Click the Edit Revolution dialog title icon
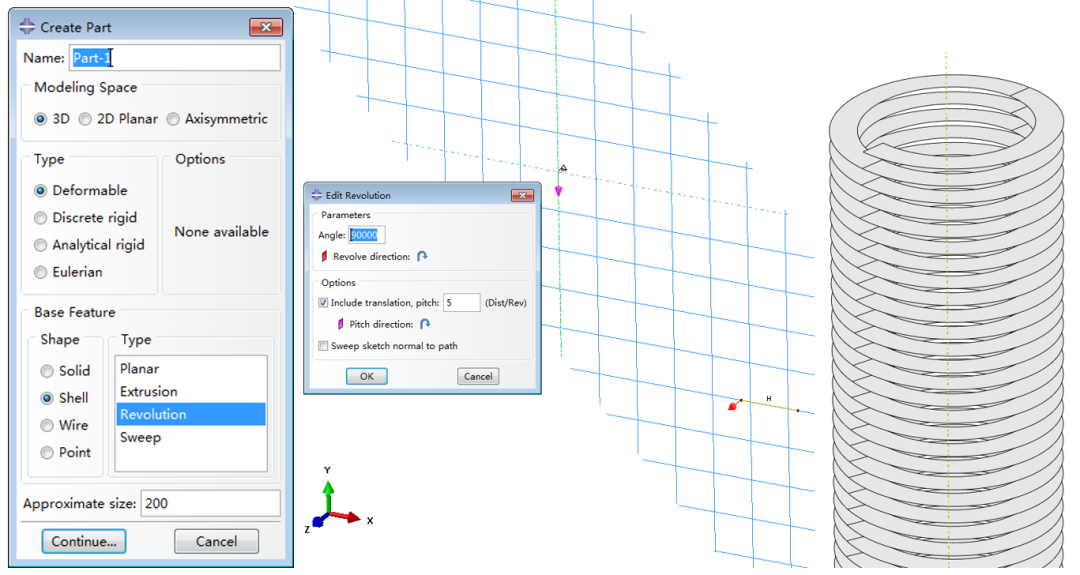The height and width of the screenshot is (575, 1080). click(x=317, y=195)
